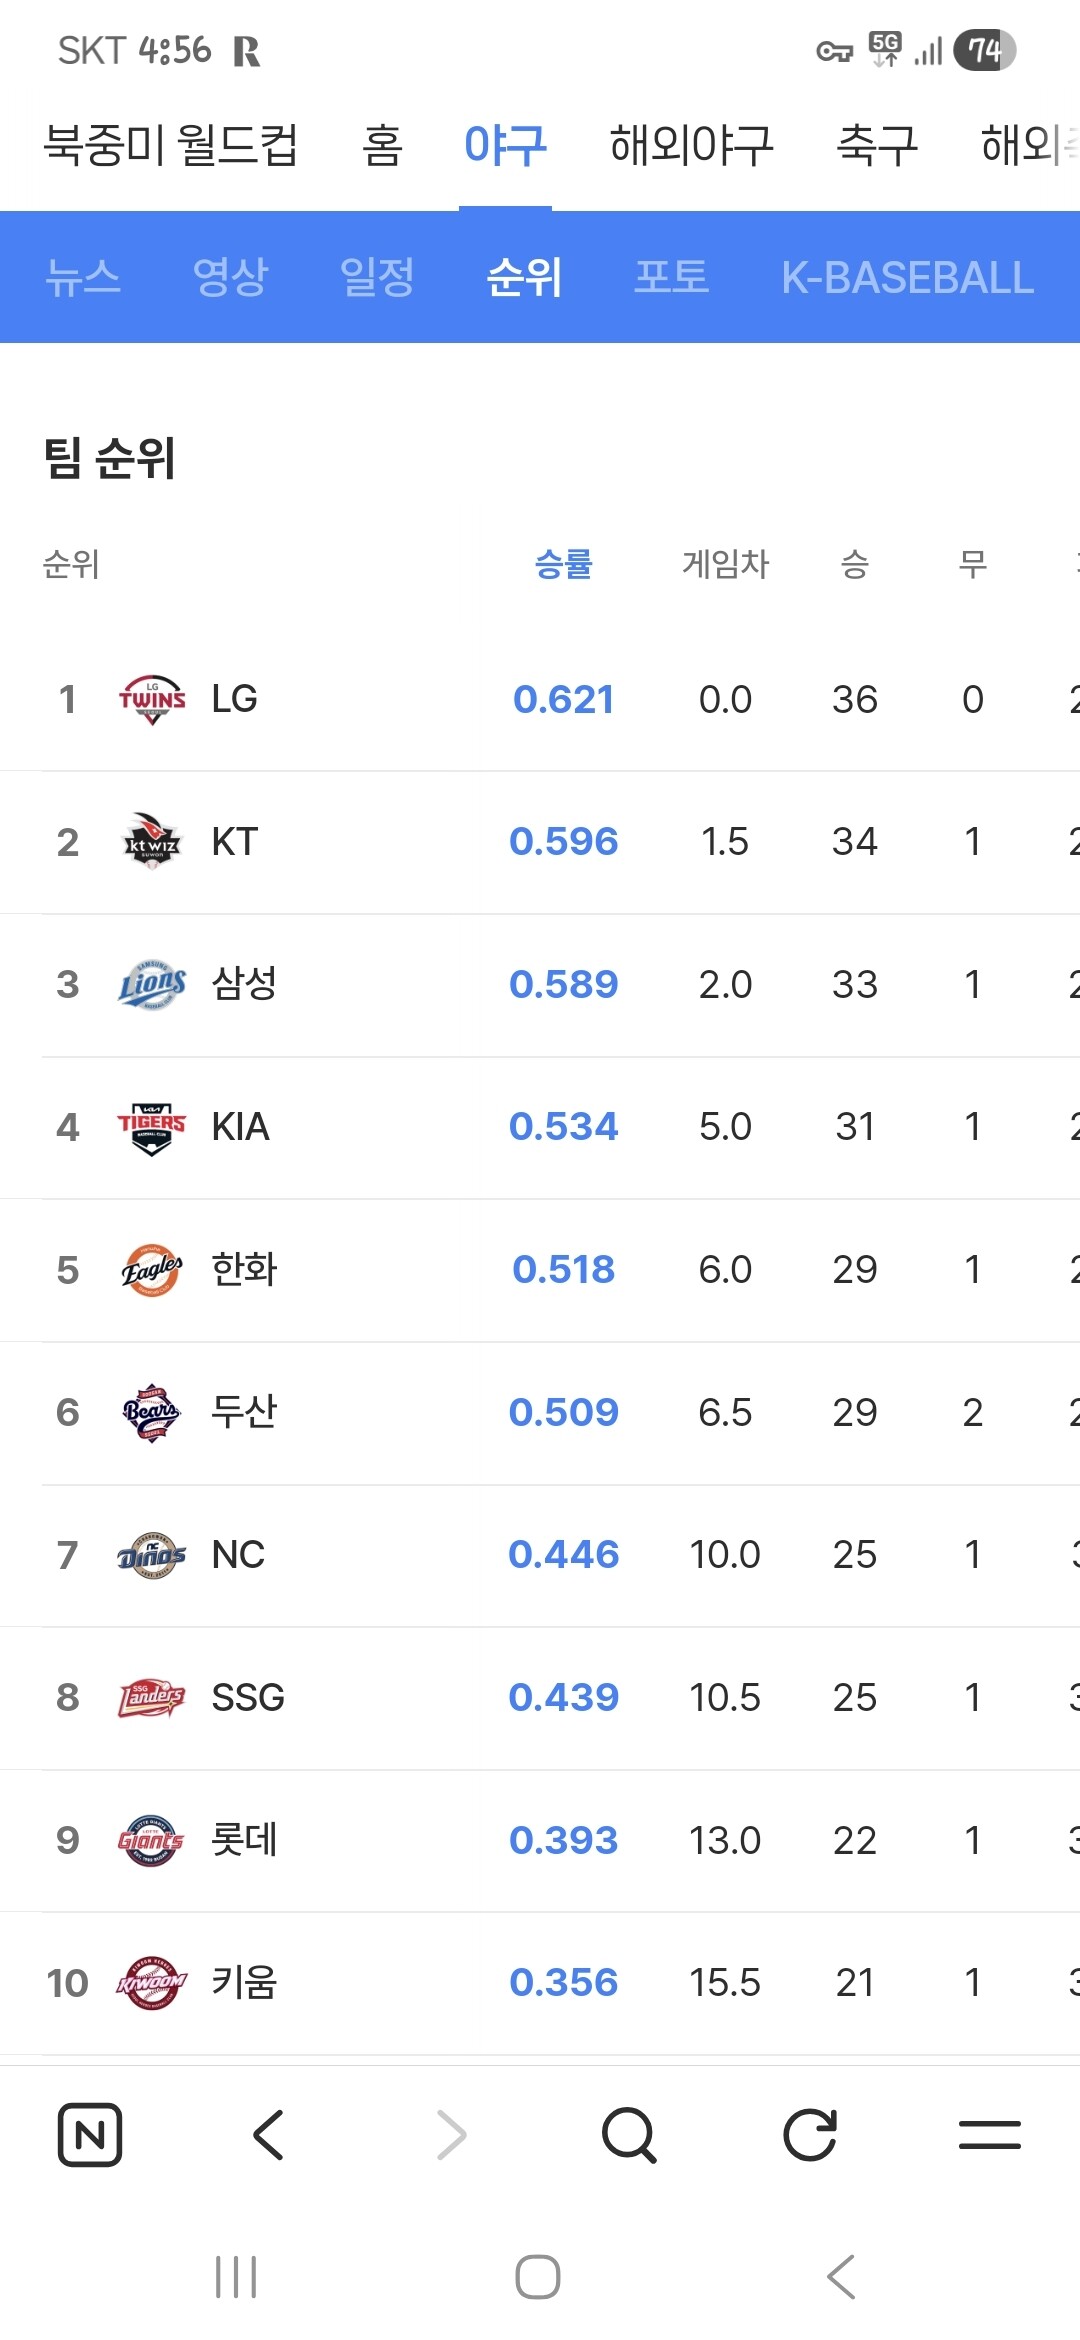
Task: Tap the KT Wiz team logo
Action: pyautogui.click(x=152, y=842)
